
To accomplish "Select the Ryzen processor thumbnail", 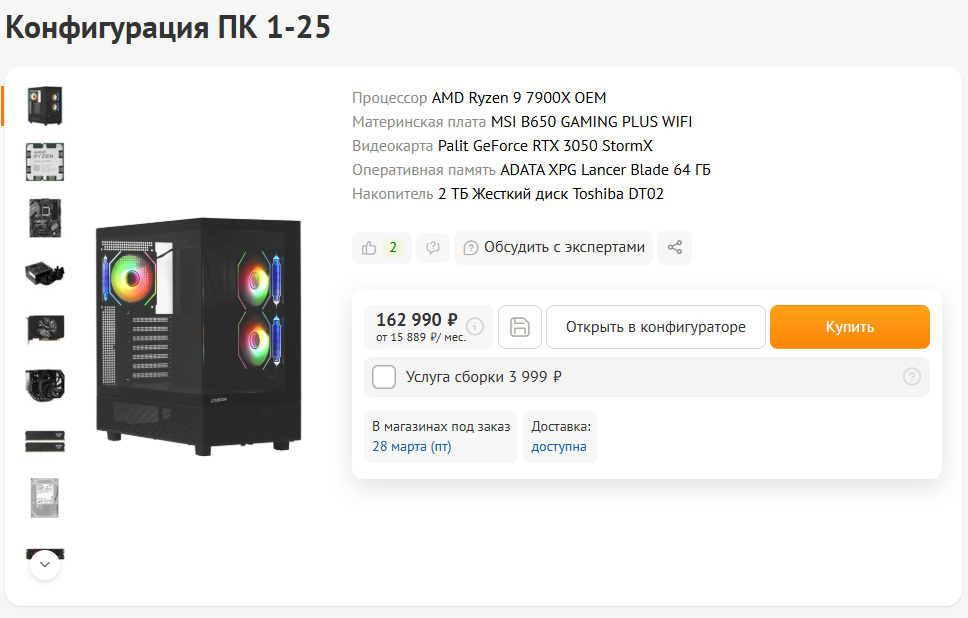I will tap(45, 162).
